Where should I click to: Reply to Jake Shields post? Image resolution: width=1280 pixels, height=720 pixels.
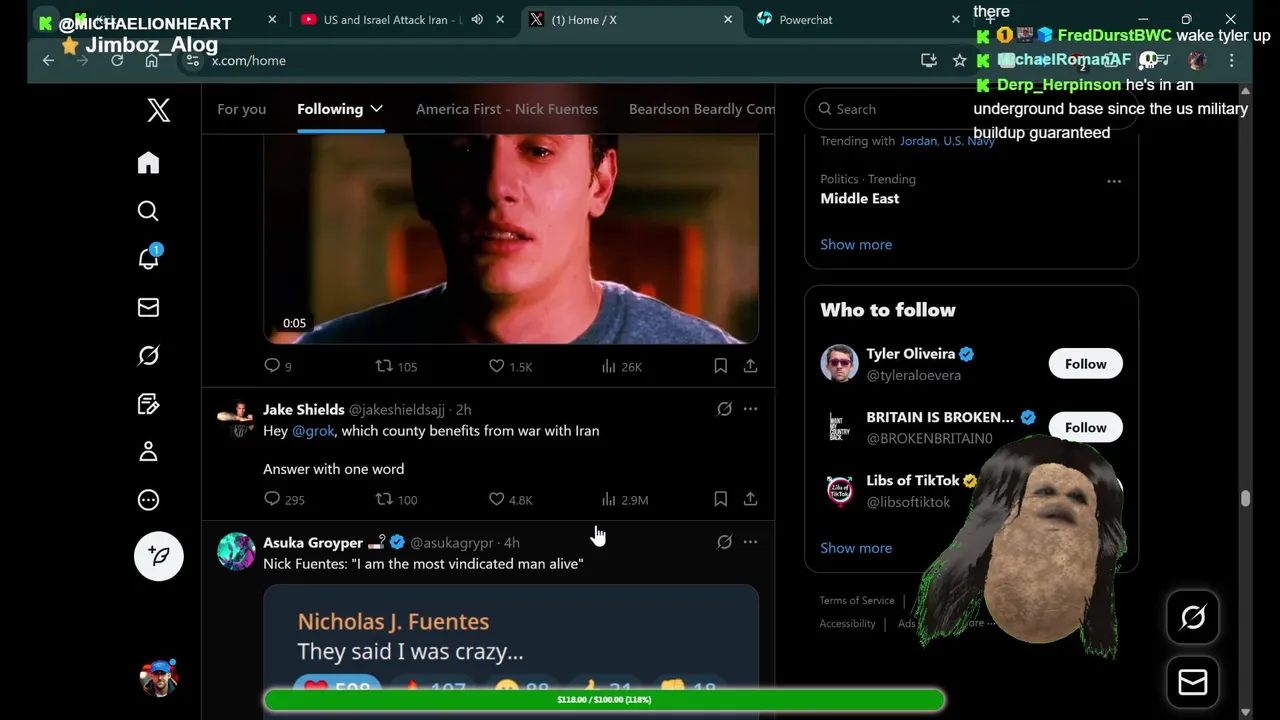pos(284,499)
